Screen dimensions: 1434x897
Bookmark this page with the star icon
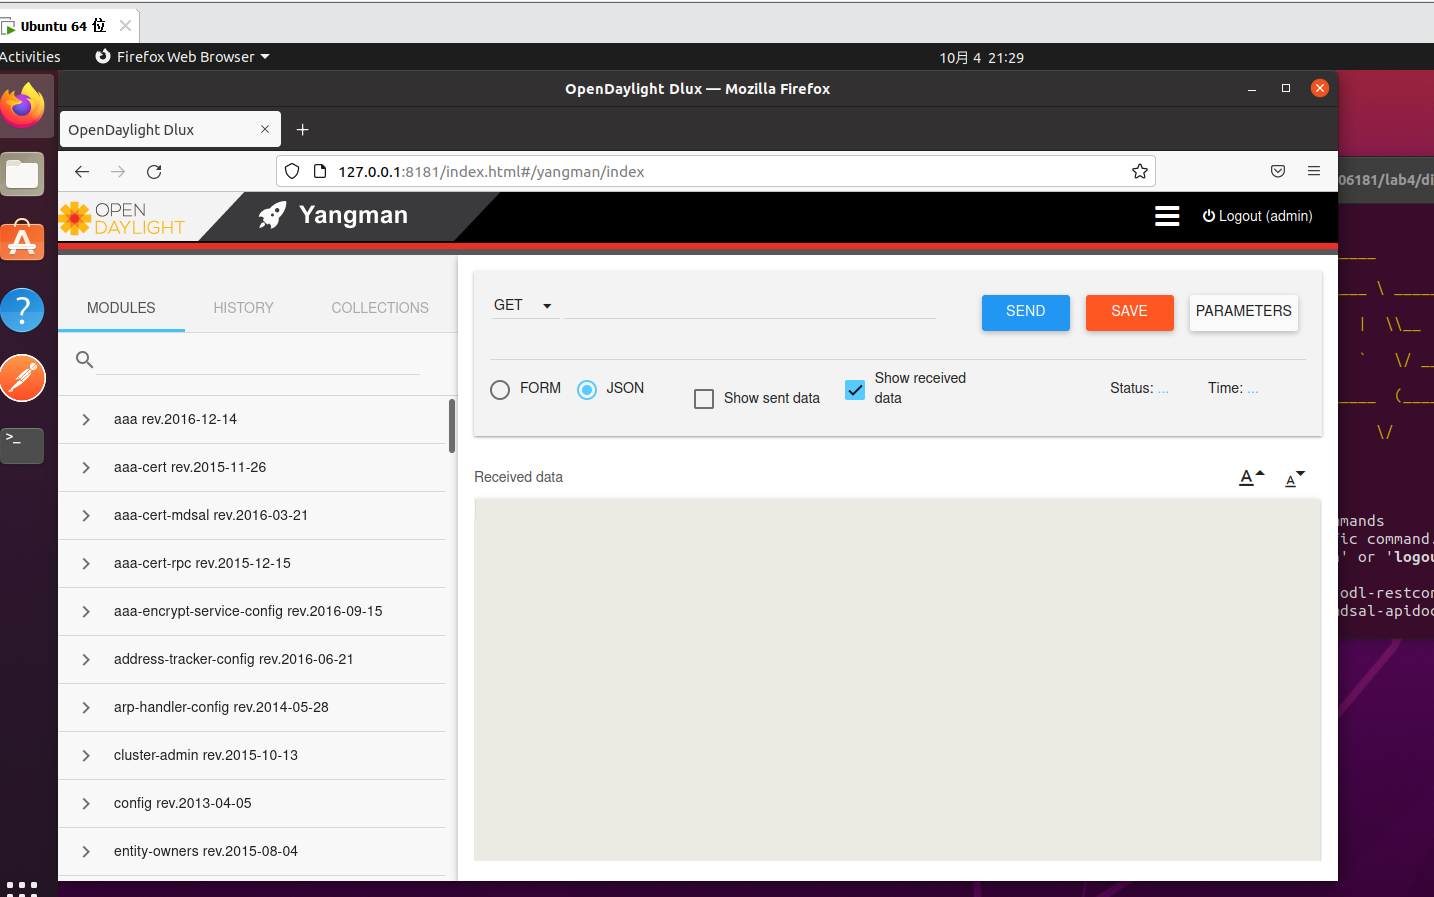1139,172
